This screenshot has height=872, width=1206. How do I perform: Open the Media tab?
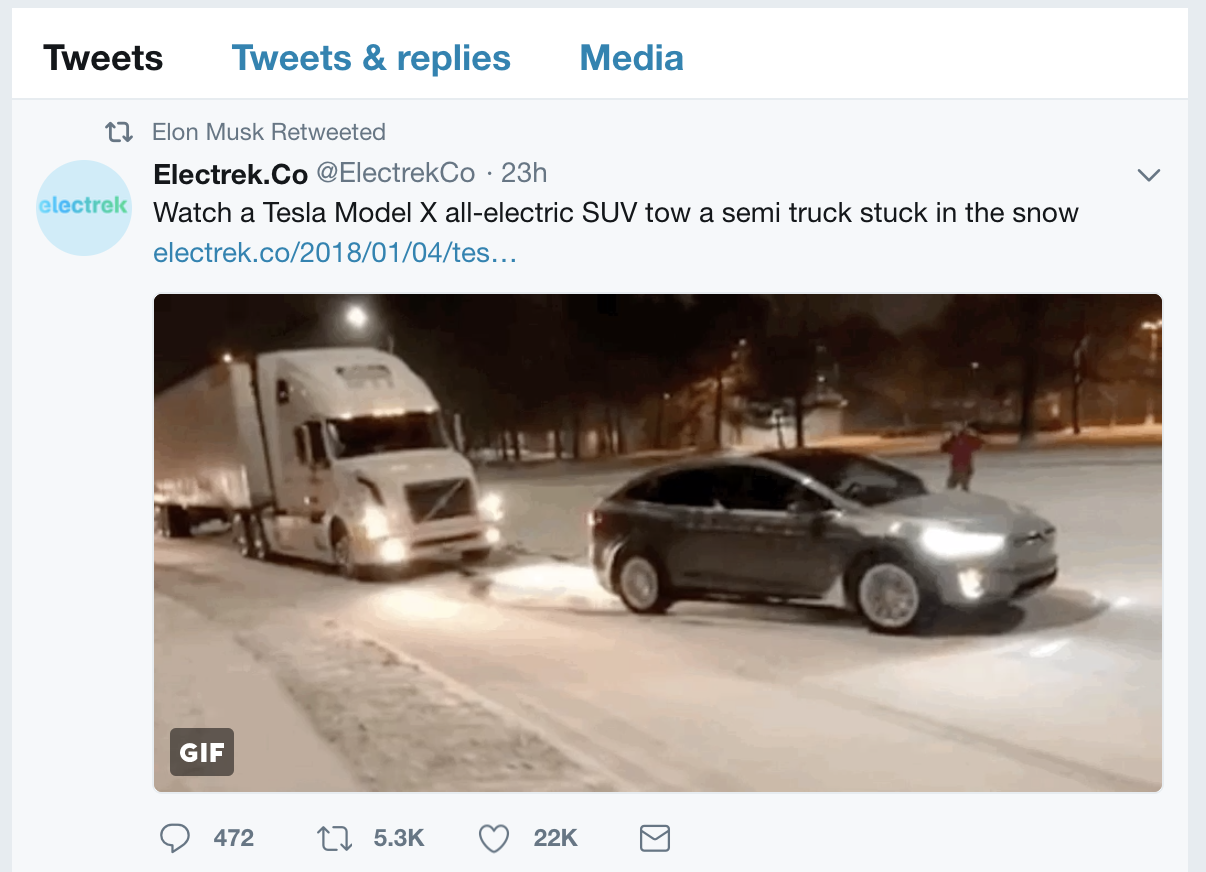click(631, 58)
